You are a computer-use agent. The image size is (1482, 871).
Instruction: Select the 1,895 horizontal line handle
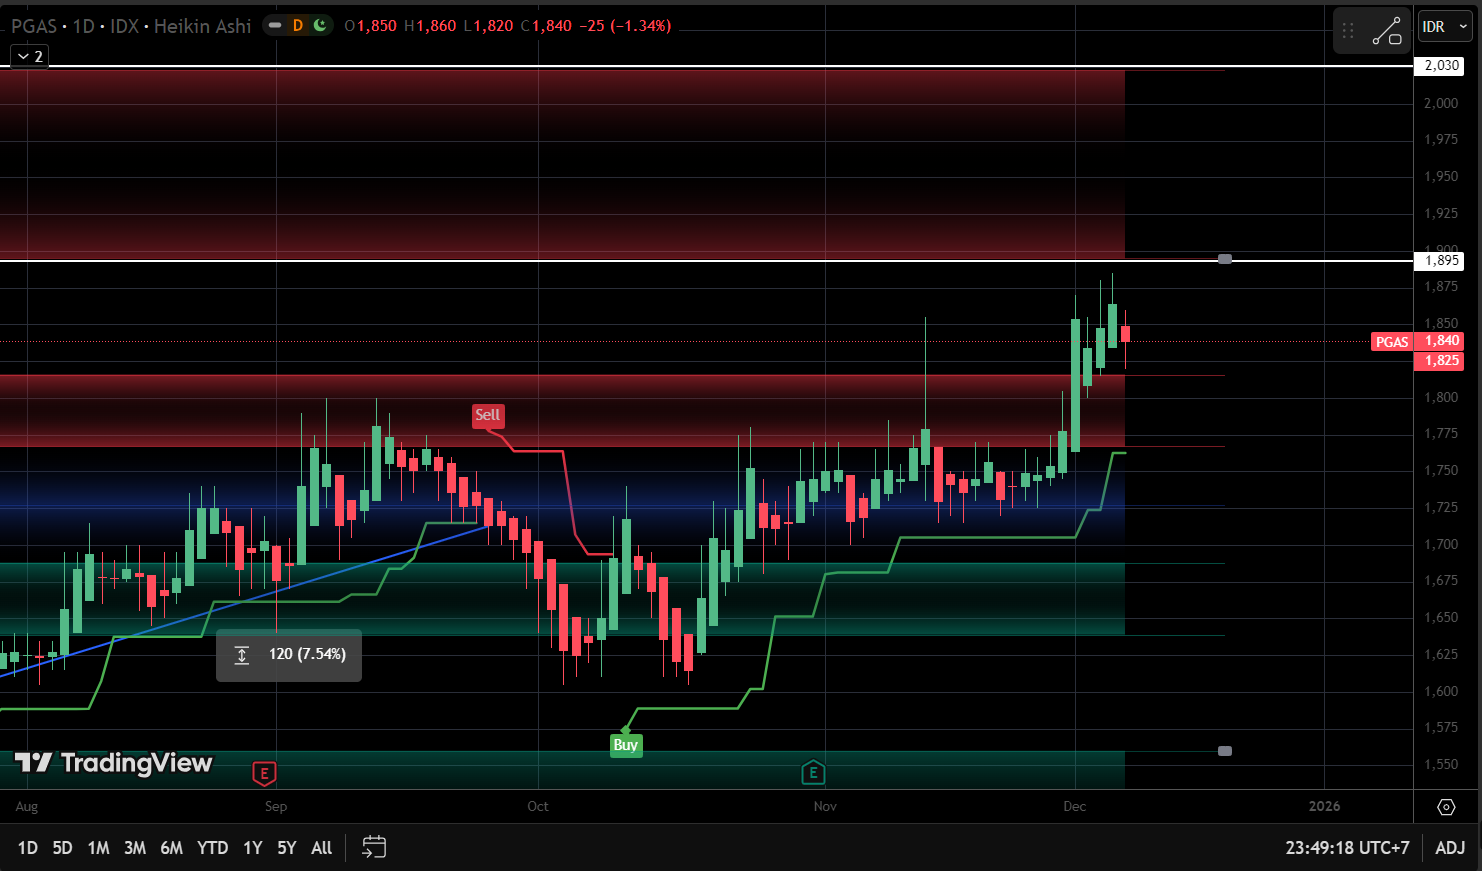pyautogui.click(x=1225, y=259)
